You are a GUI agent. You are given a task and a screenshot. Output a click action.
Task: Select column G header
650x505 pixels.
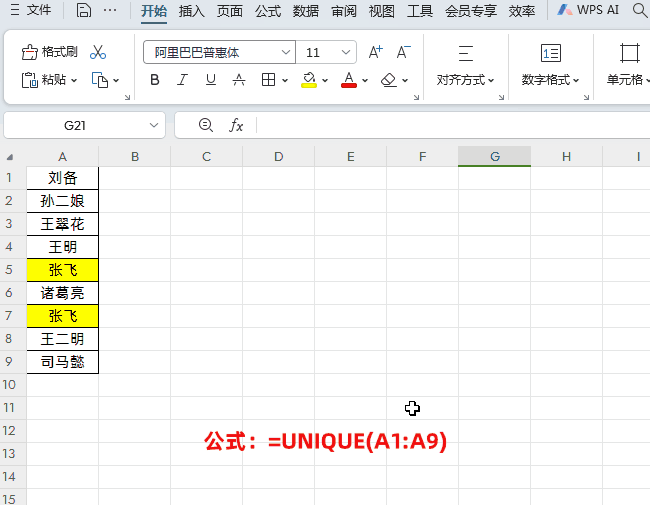click(x=495, y=156)
